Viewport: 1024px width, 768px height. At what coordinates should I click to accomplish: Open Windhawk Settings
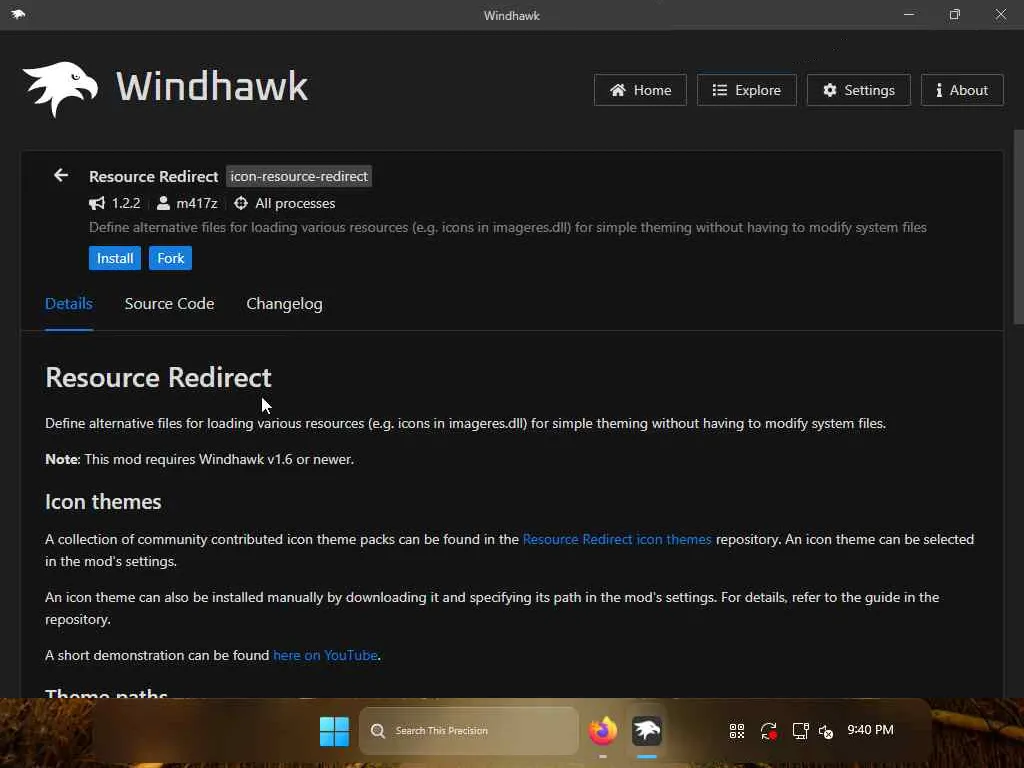point(858,90)
